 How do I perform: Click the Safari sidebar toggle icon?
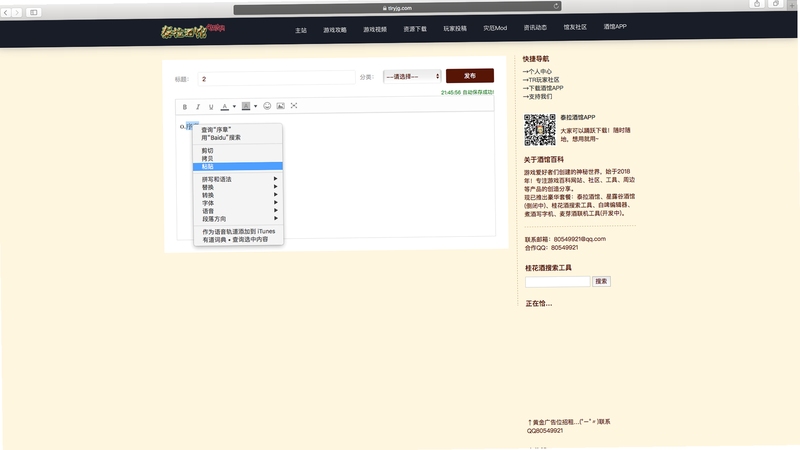pyautogui.click(x=34, y=12)
